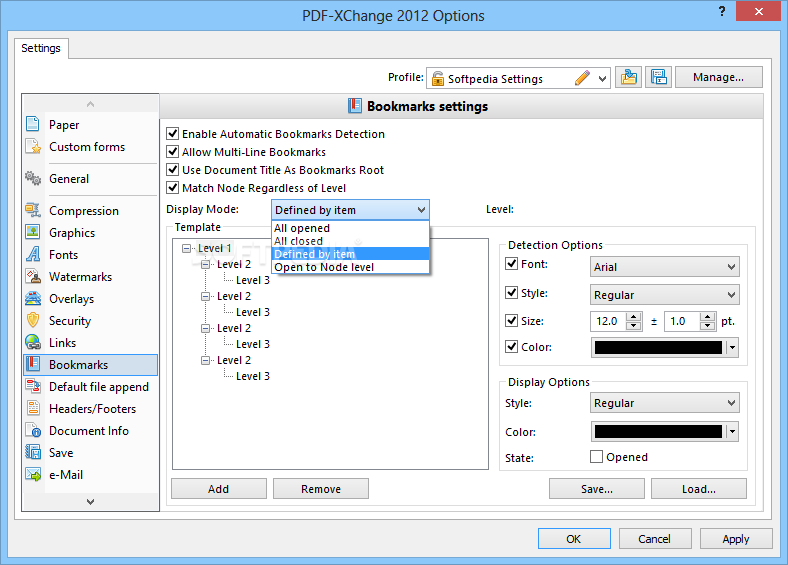Click the Load... template button

coord(699,489)
